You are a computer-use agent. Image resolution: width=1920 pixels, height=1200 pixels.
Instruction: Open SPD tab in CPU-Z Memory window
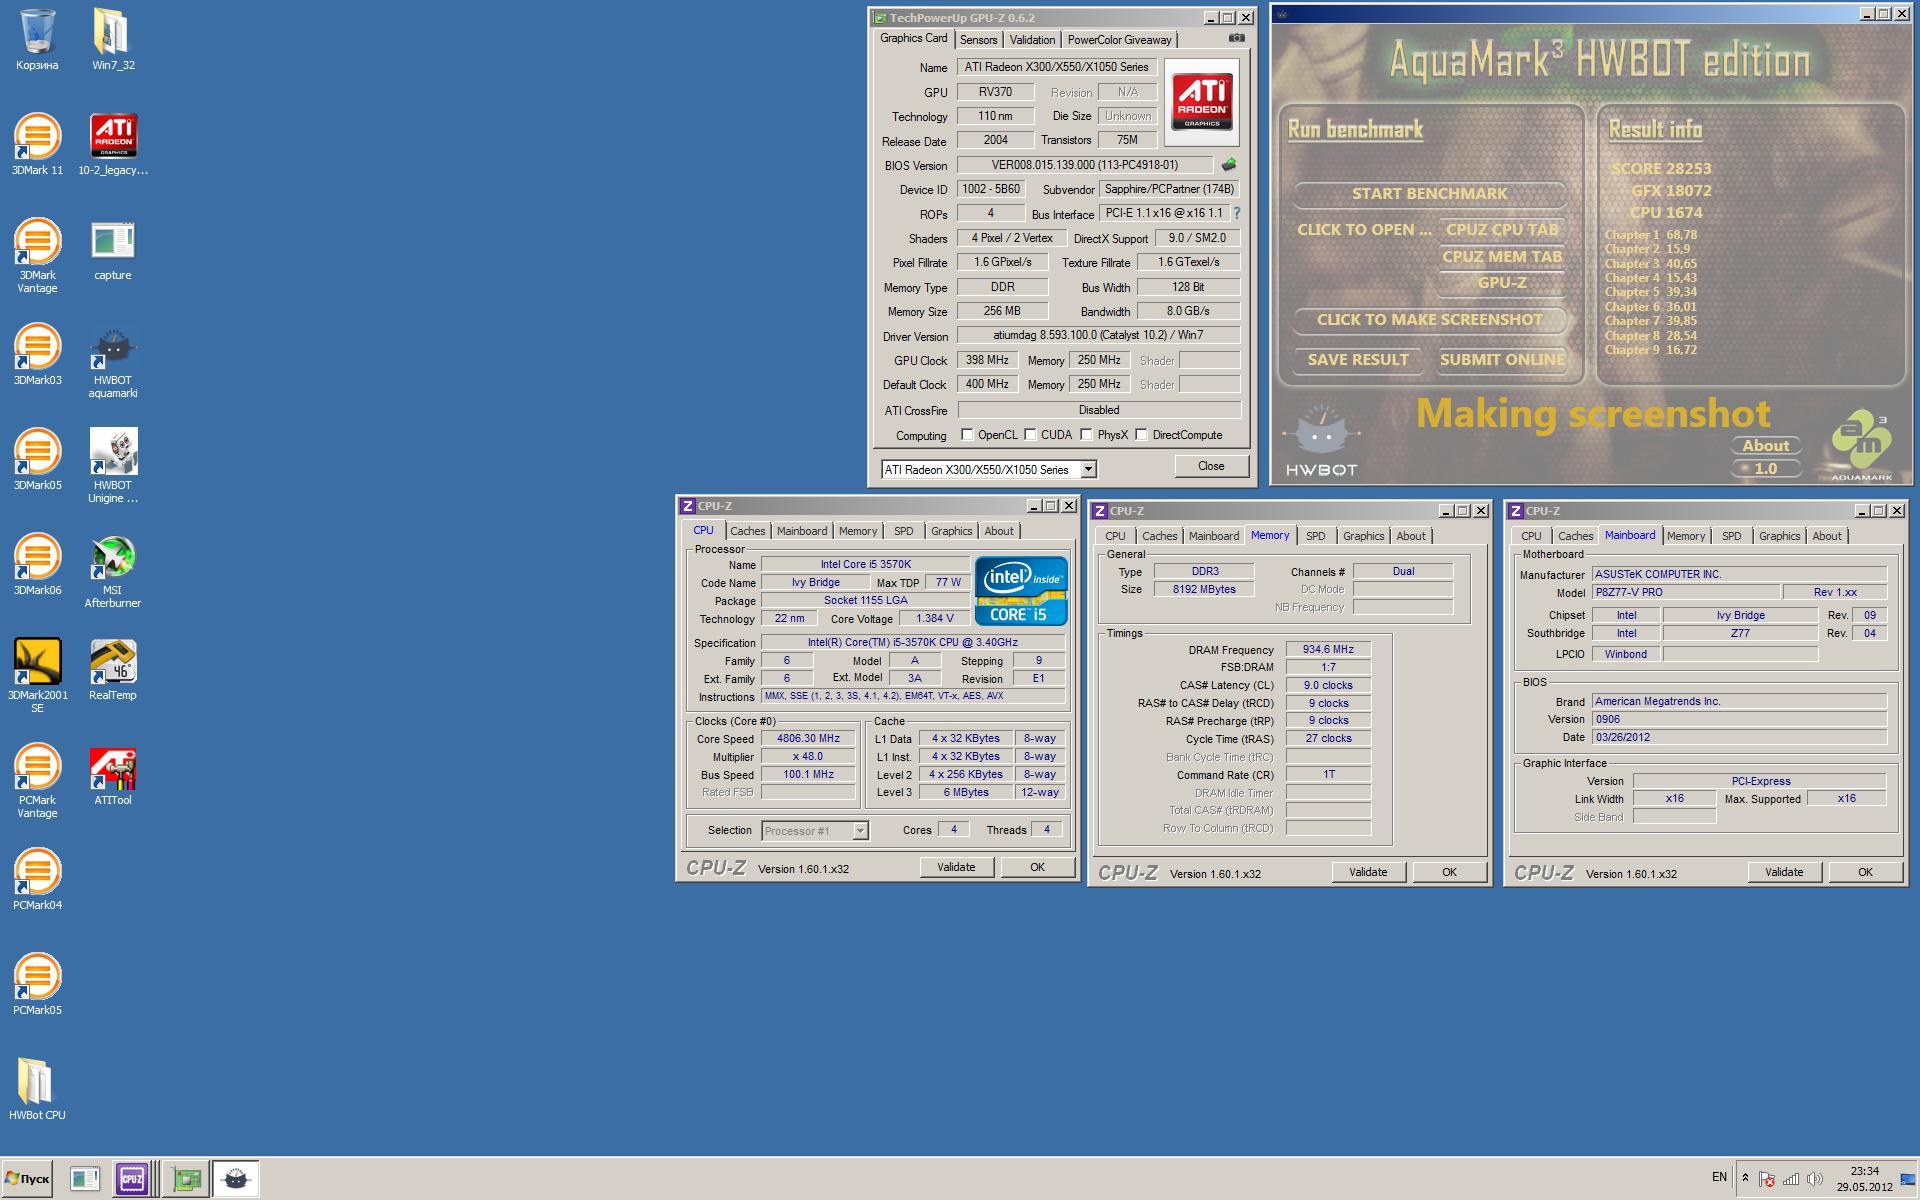click(x=1315, y=536)
